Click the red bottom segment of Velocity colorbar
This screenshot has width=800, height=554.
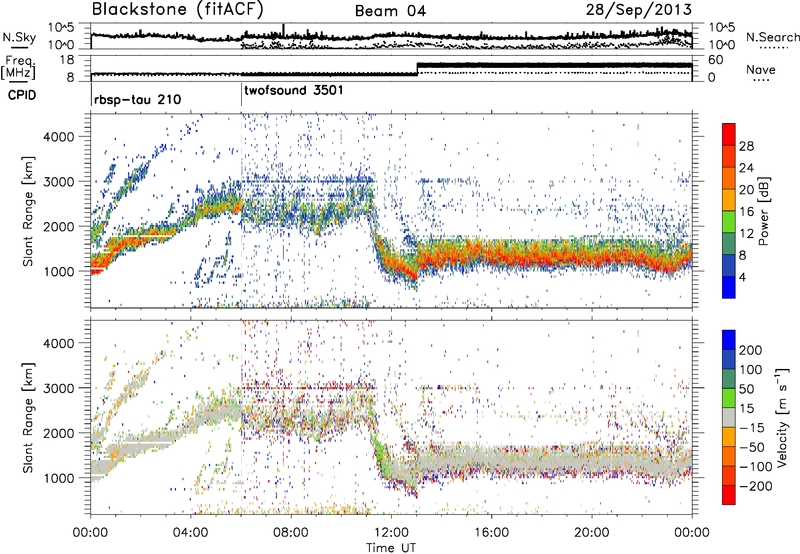729,495
